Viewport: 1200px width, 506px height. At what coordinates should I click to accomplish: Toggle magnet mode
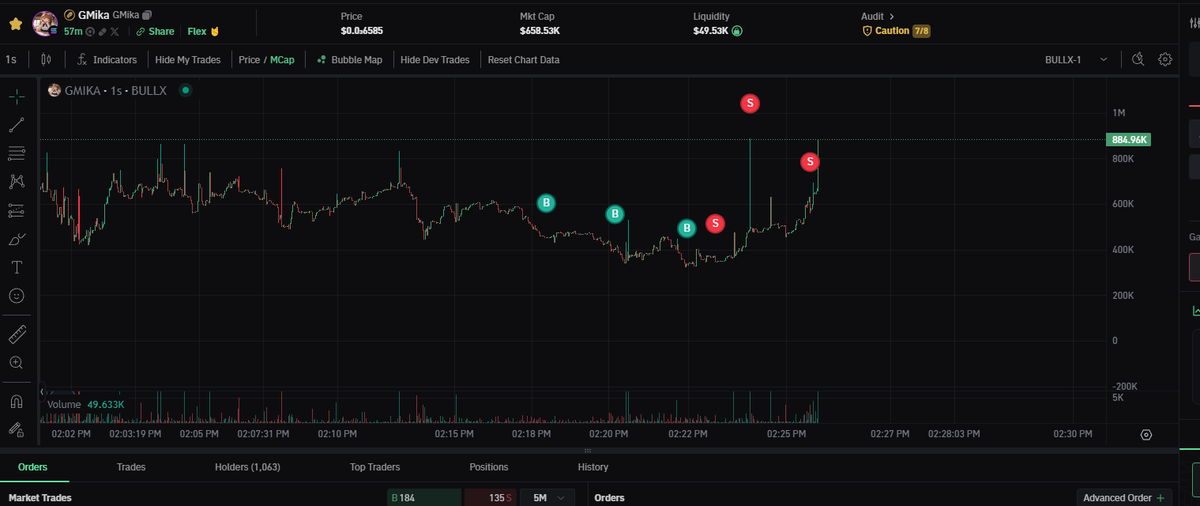pos(16,401)
